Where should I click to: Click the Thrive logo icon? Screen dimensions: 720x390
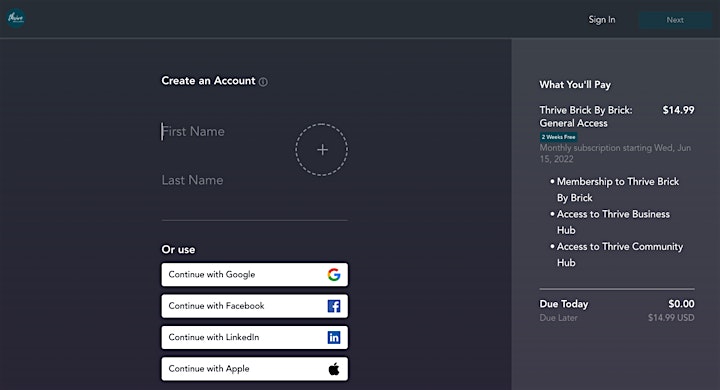(16, 18)
